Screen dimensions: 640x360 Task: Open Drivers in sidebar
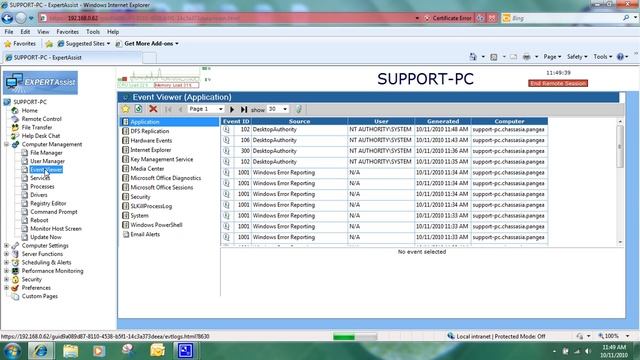point(39,195)
